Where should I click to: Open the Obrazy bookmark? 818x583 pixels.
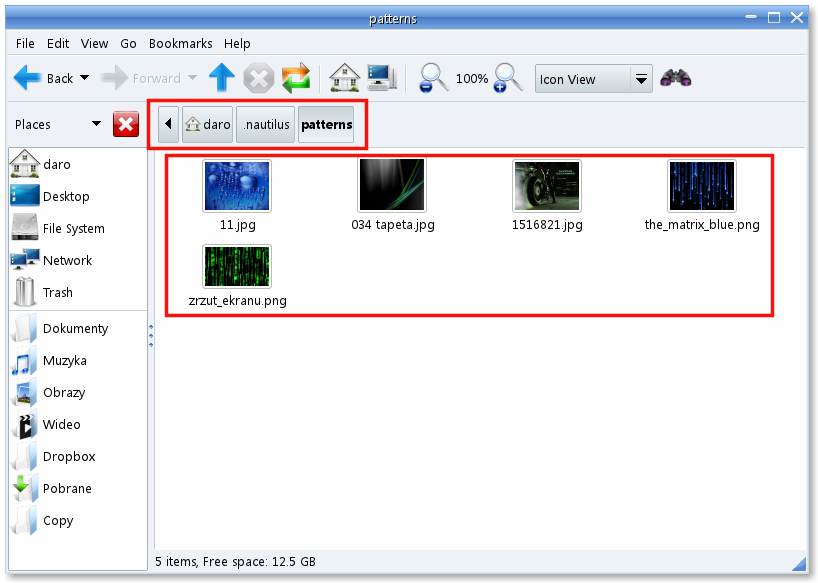[78, 392]
